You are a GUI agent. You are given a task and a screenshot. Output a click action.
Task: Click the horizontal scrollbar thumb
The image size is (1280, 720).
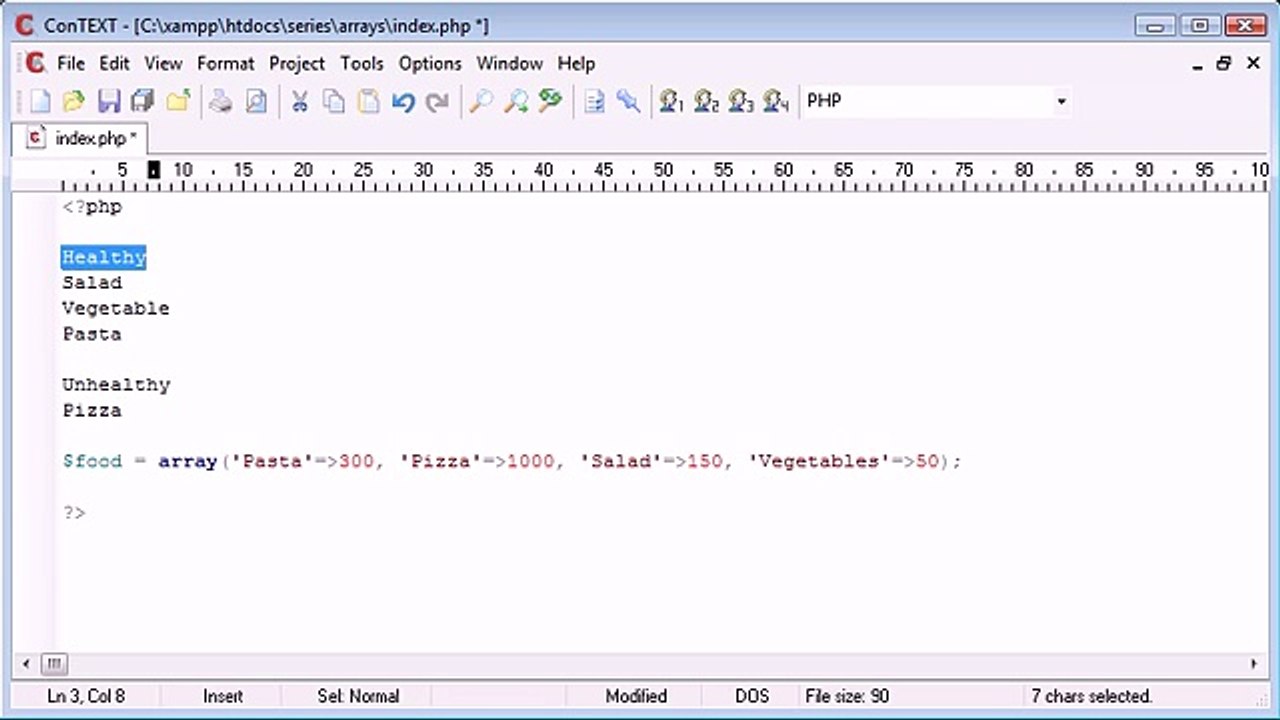(x=54, y=663)
